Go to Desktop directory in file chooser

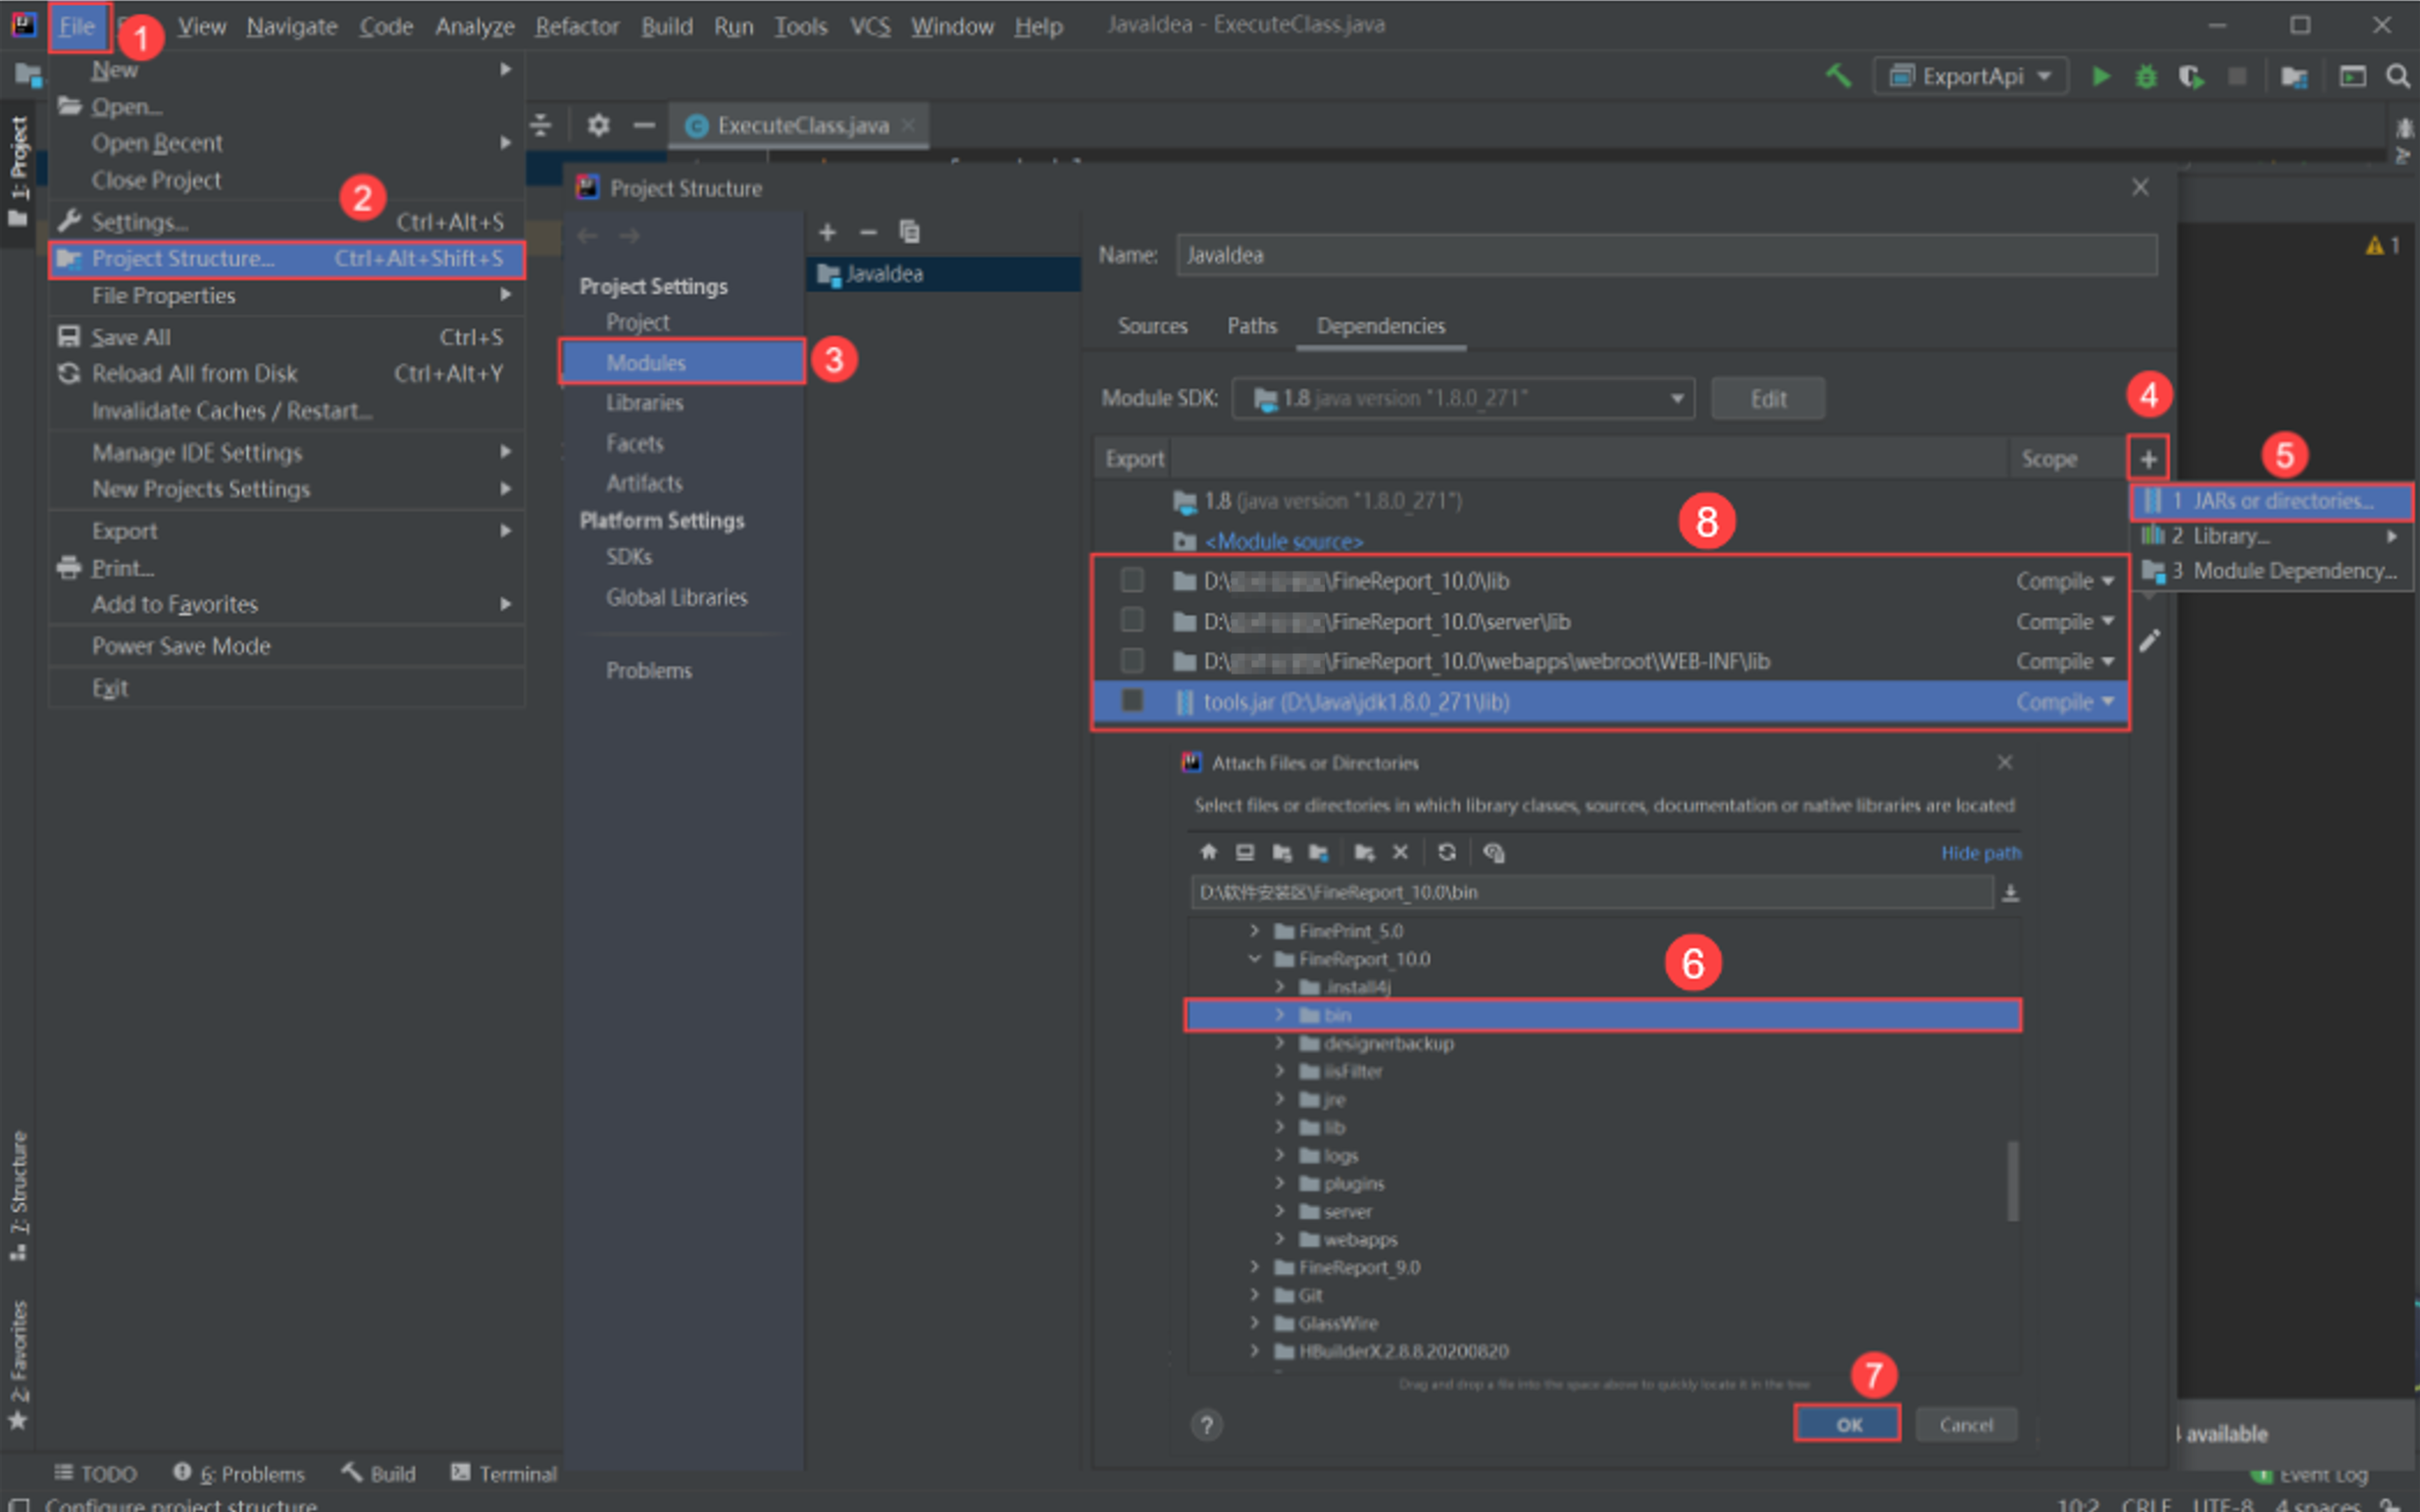tap(1244, 852)
